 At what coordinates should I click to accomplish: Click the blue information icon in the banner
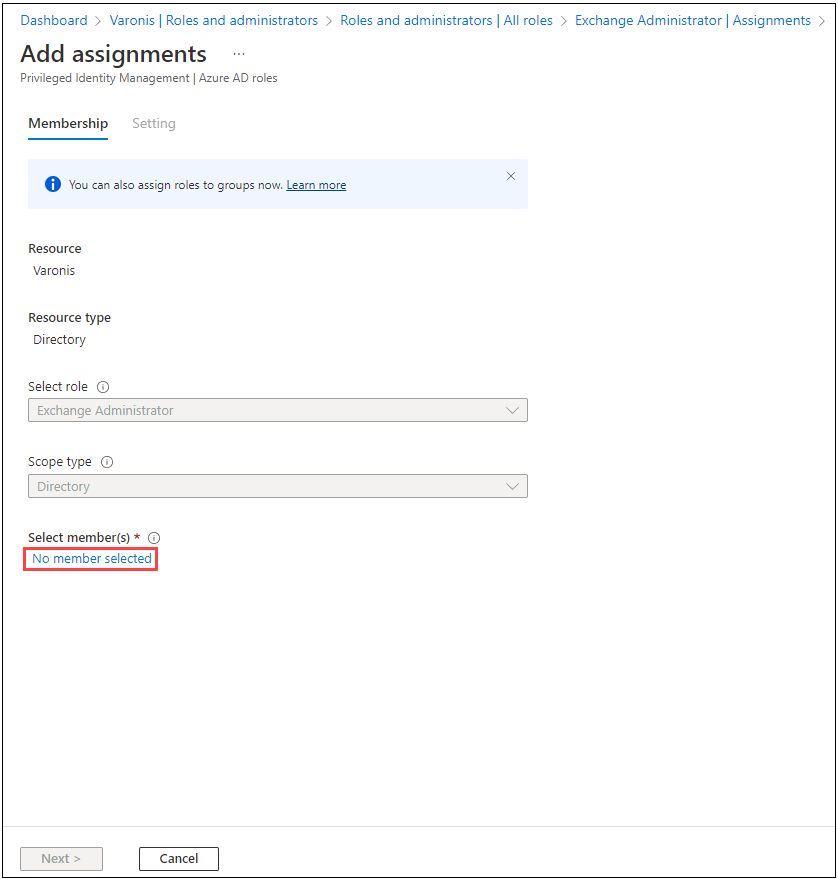tap(53, 184)
